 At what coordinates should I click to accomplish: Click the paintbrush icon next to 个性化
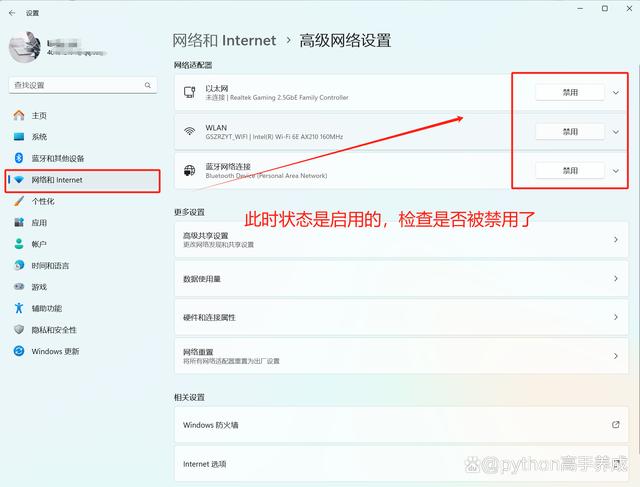pos(19,201)
